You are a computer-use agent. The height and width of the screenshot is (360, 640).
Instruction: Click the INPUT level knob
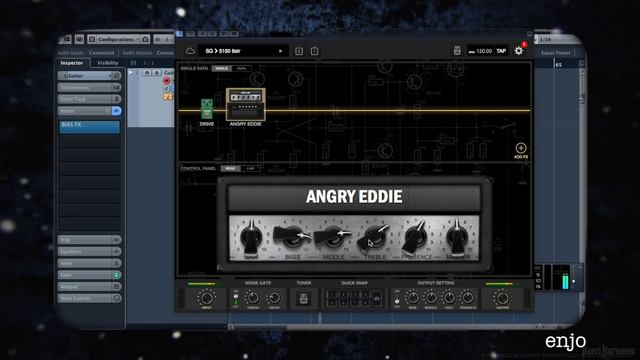(207, 298)
